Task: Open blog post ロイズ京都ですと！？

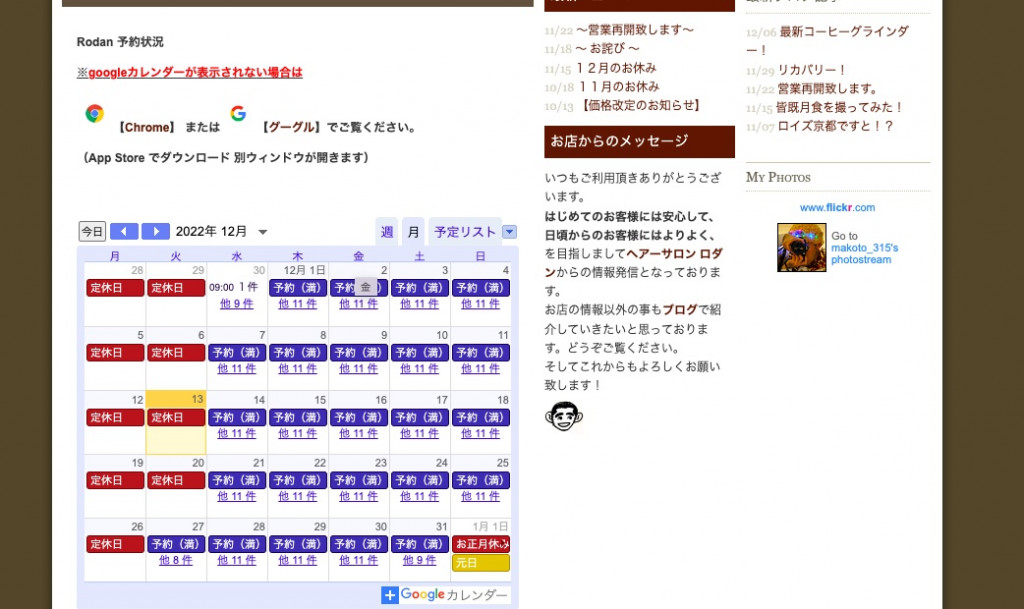Action: [x=836, y=126]
